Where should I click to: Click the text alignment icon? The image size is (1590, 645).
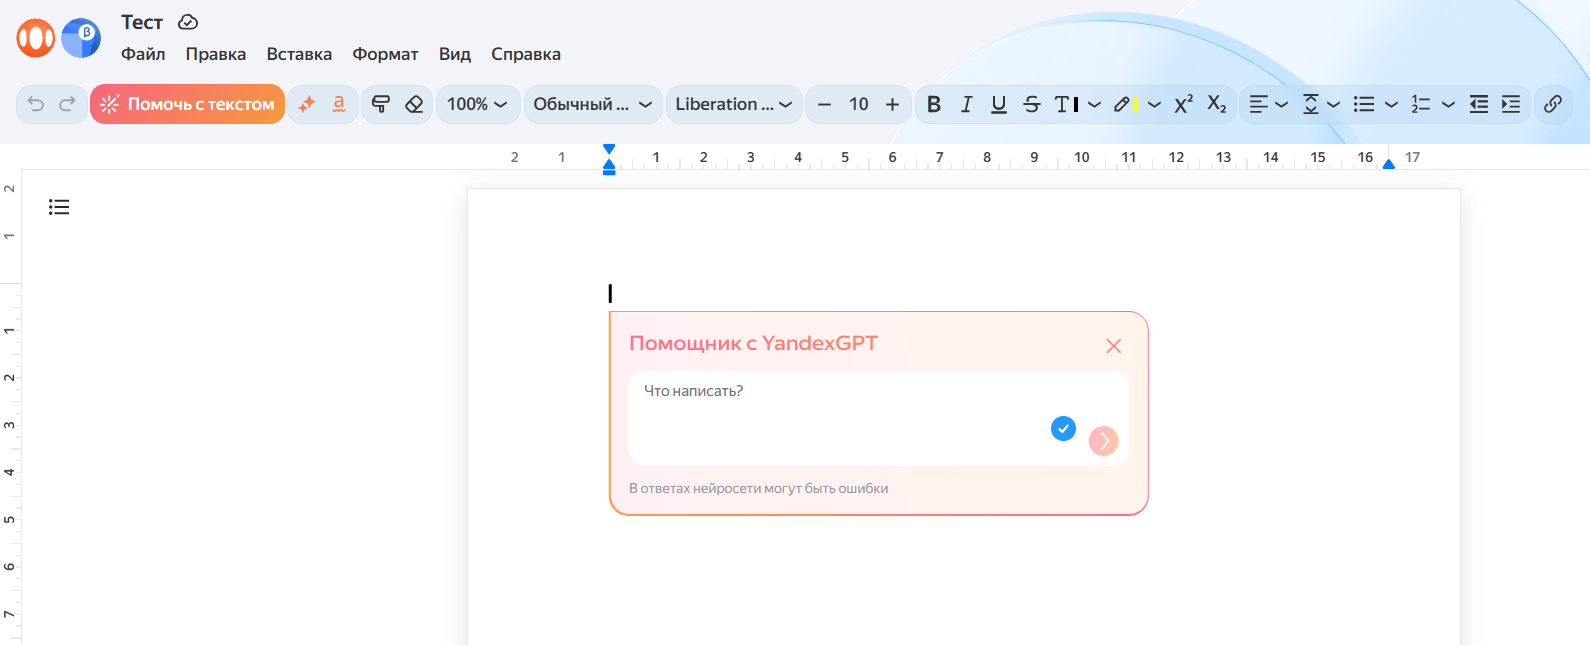tap(1259, 104)
